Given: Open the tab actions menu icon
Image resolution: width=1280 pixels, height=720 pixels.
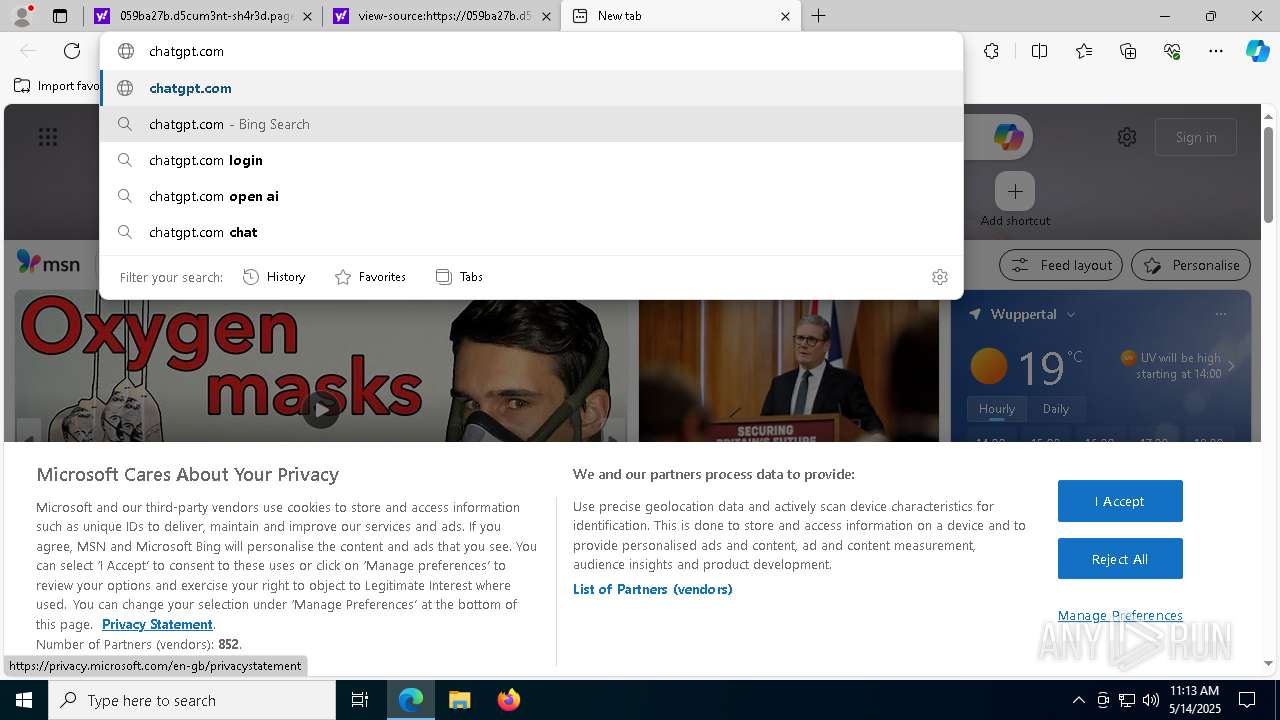Looking at the screenshot, I should pyautogui.click(x=60, y=16).
